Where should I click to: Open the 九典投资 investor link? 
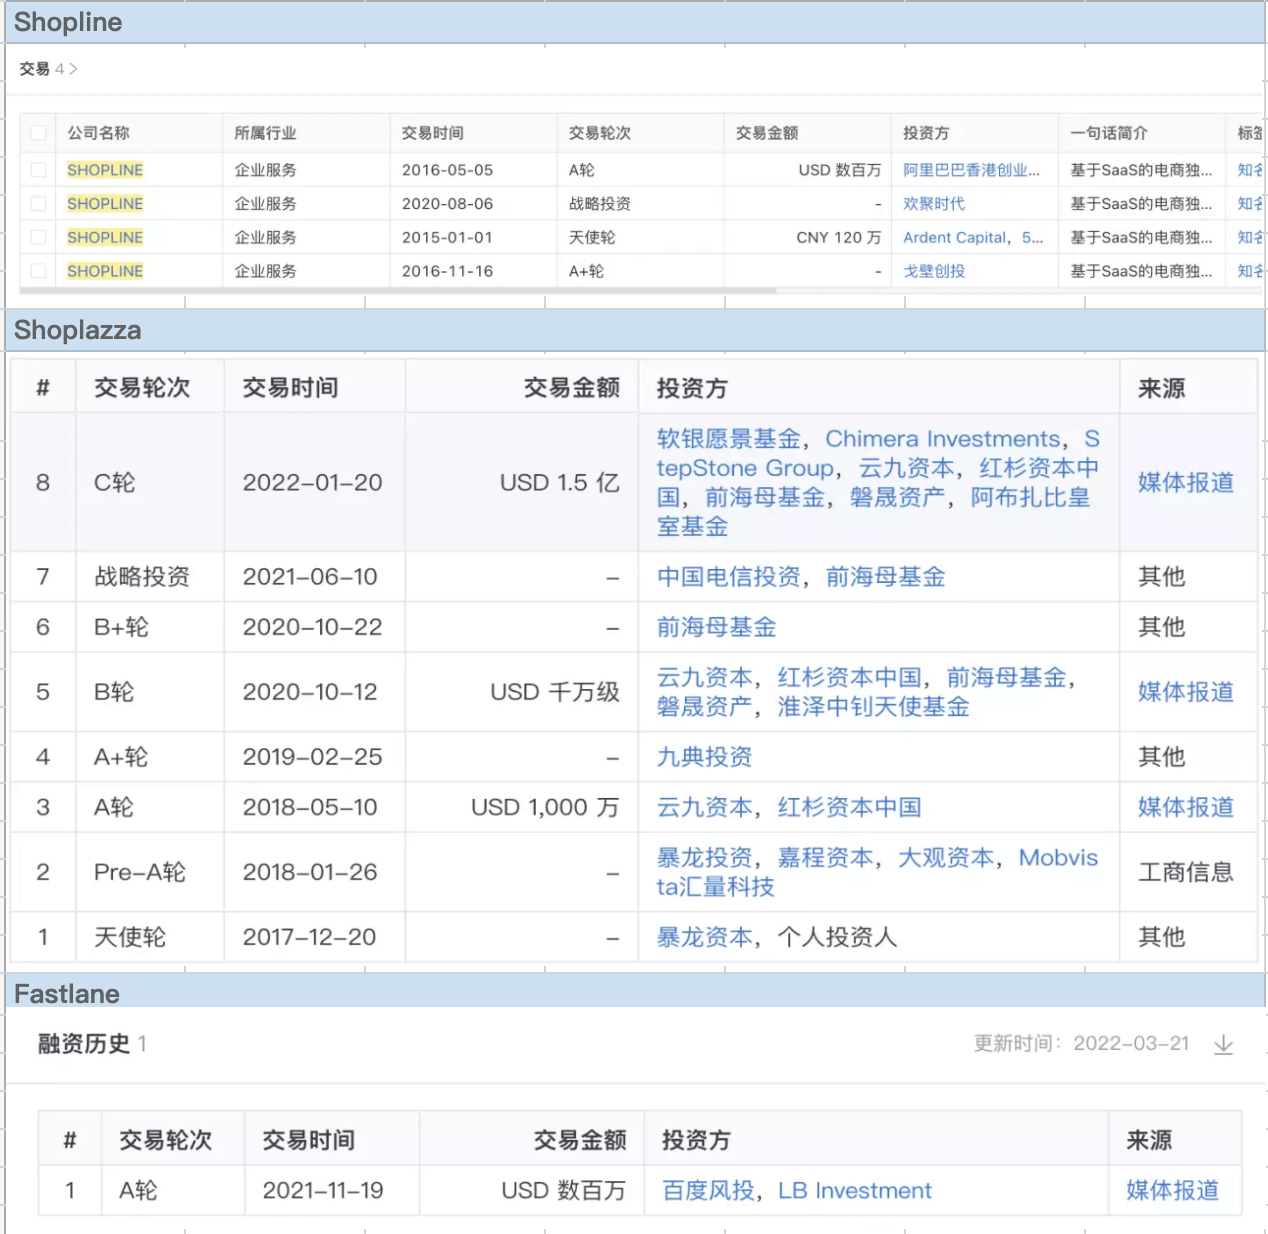(x=705, y=757)
